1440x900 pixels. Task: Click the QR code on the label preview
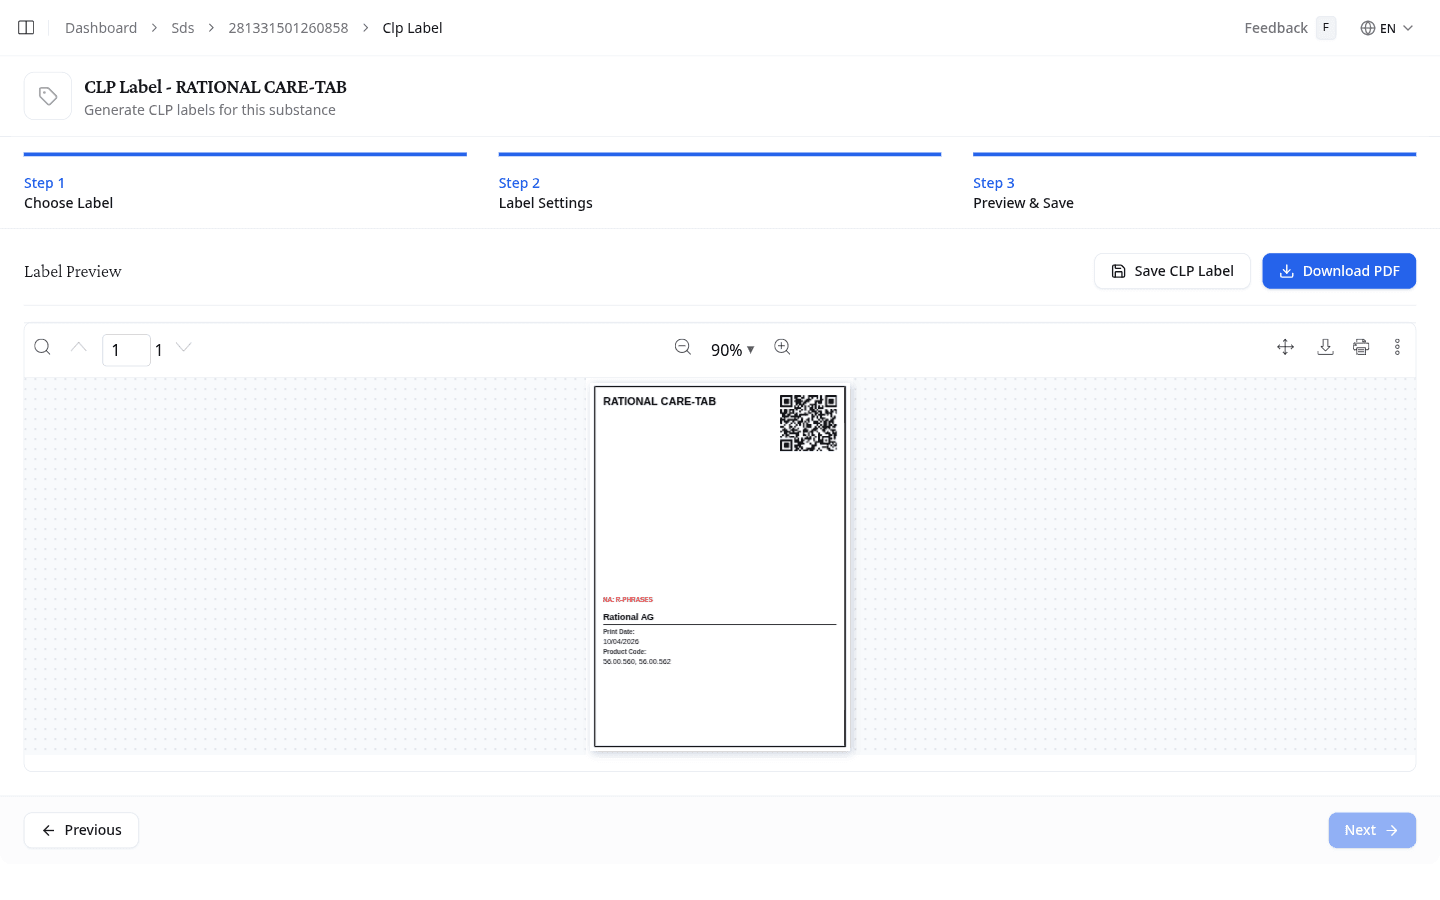(x=808, y=422)
